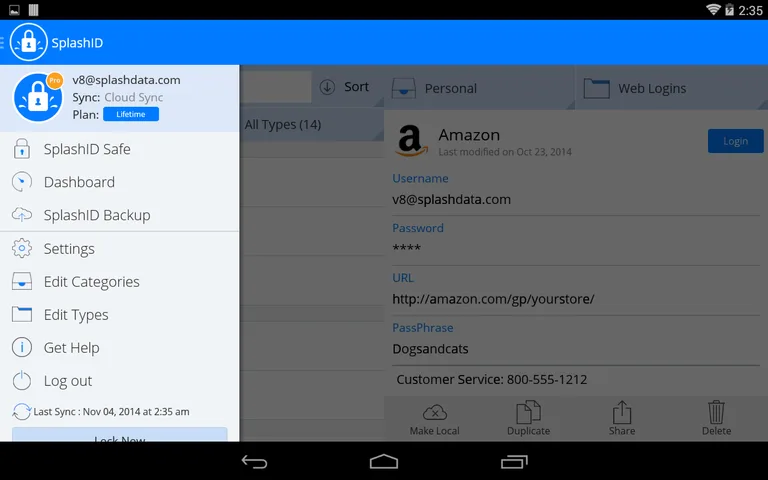The height and width of the screenshot is (480, 768).
Task: Tap the Edit Categories tray icon
Action: [22, 282]
